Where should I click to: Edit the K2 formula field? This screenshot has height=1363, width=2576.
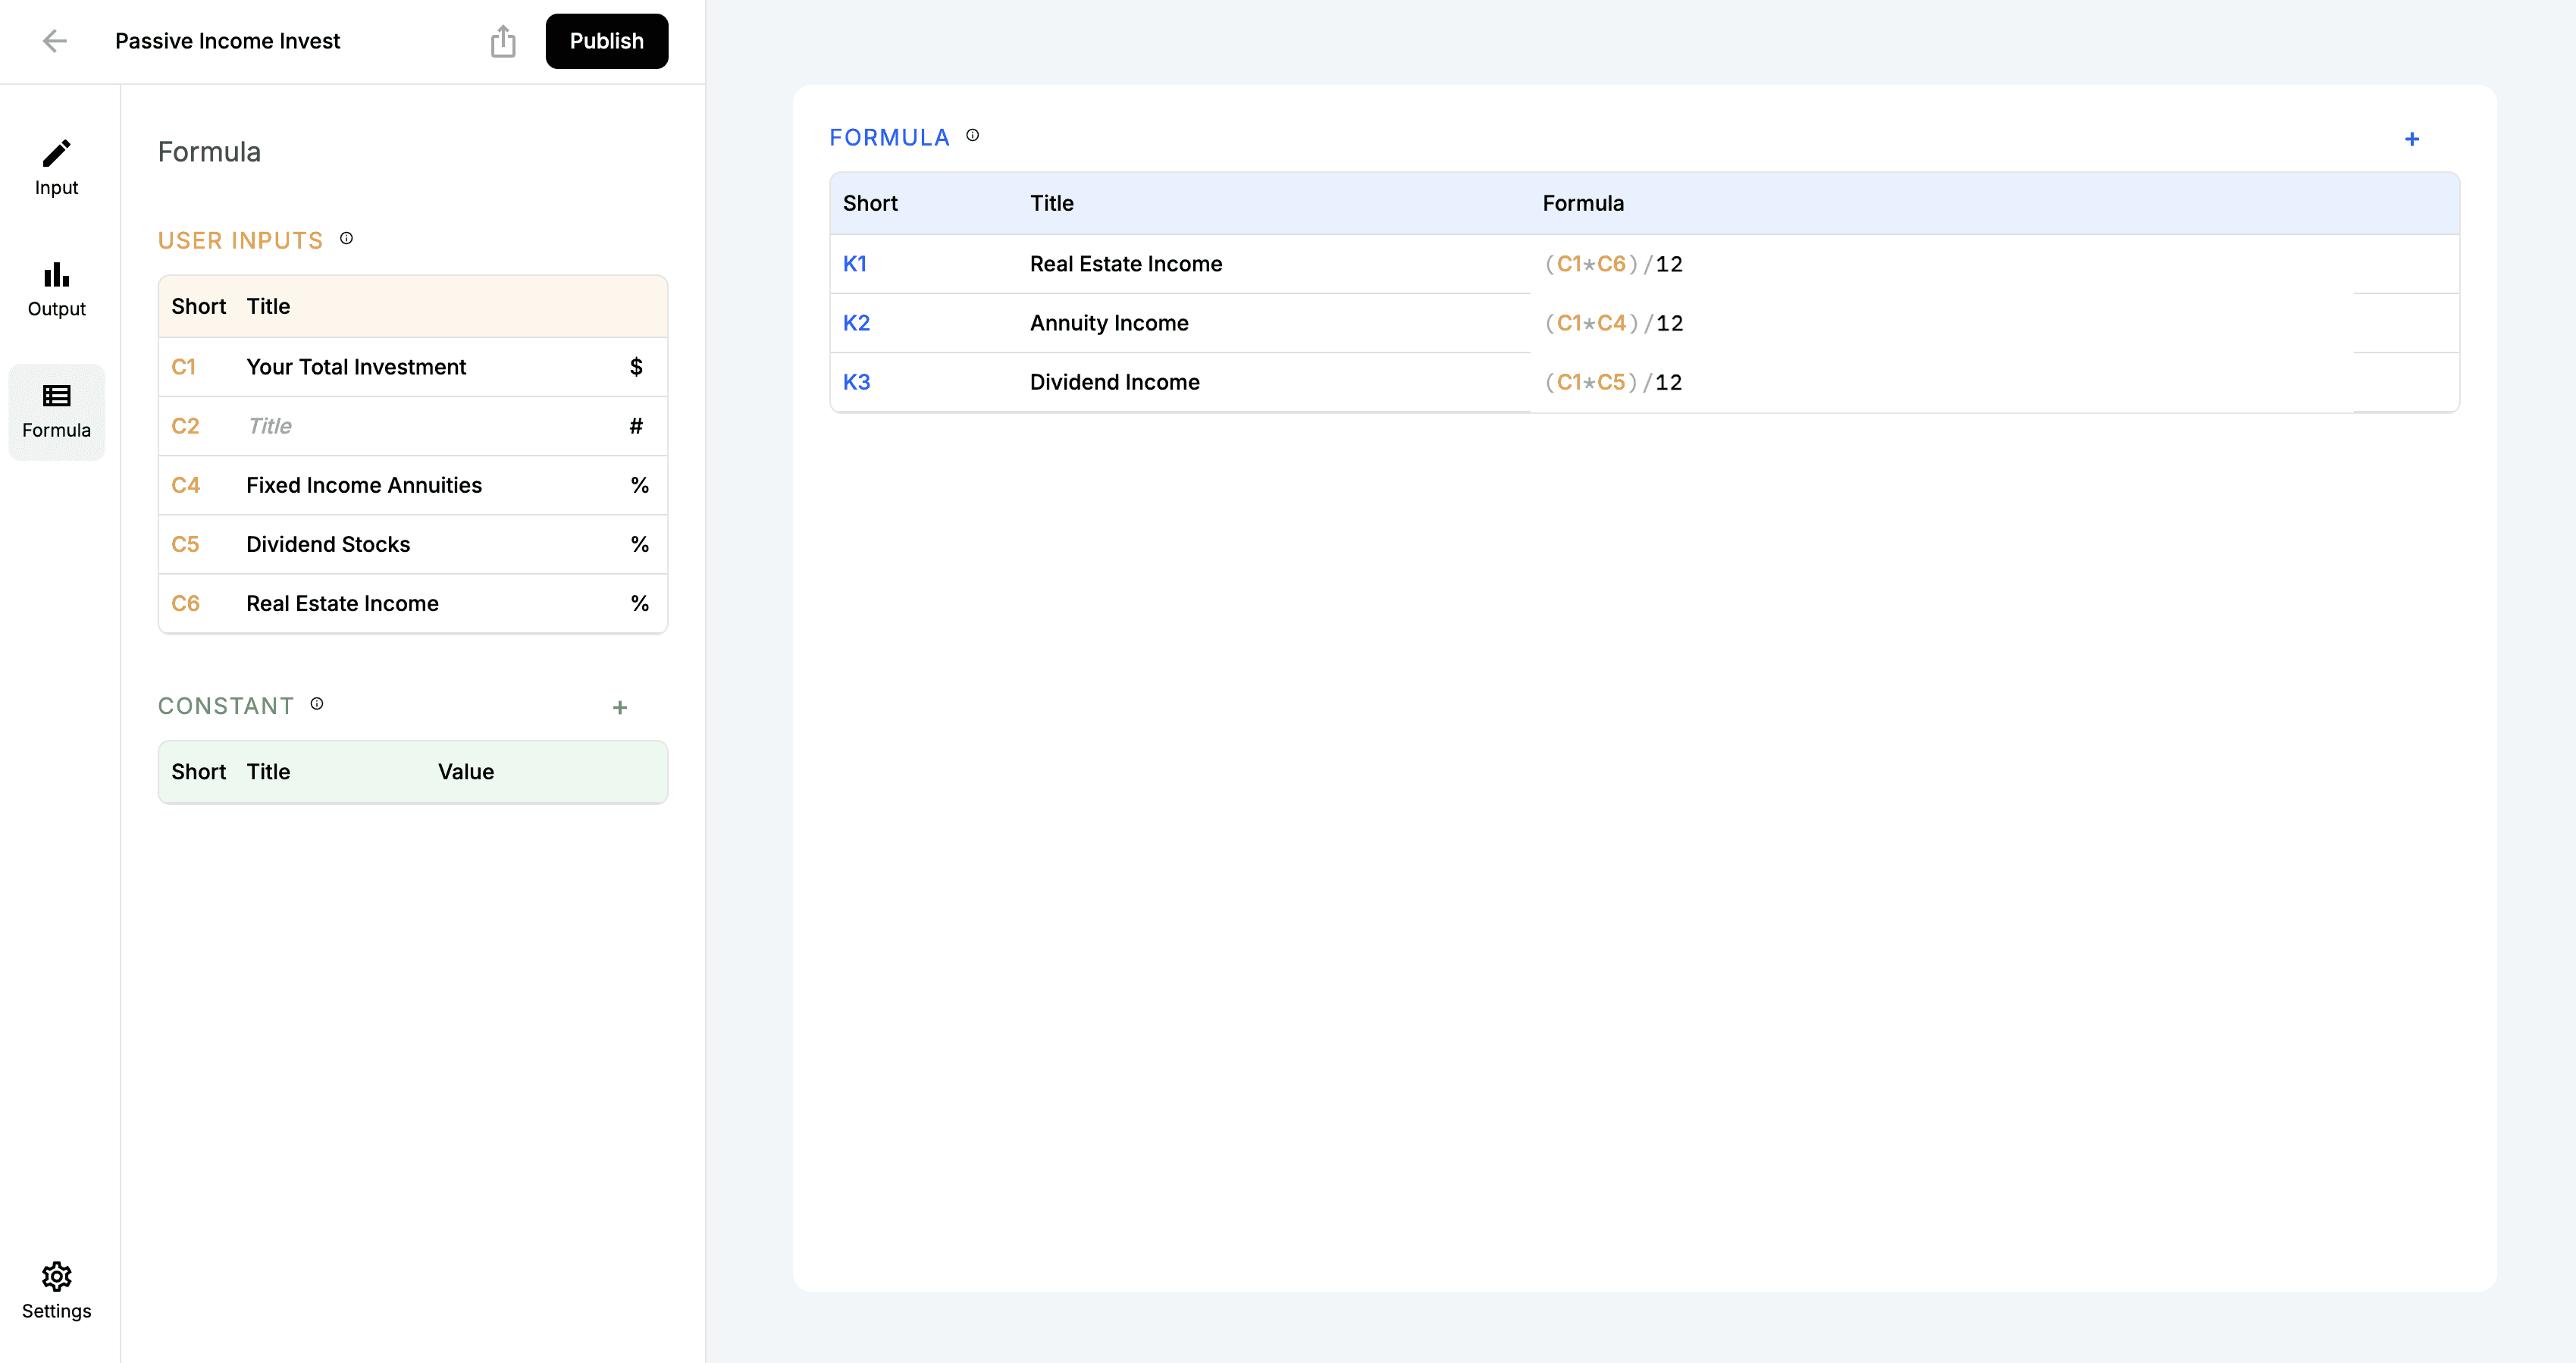pos(1940,323)
